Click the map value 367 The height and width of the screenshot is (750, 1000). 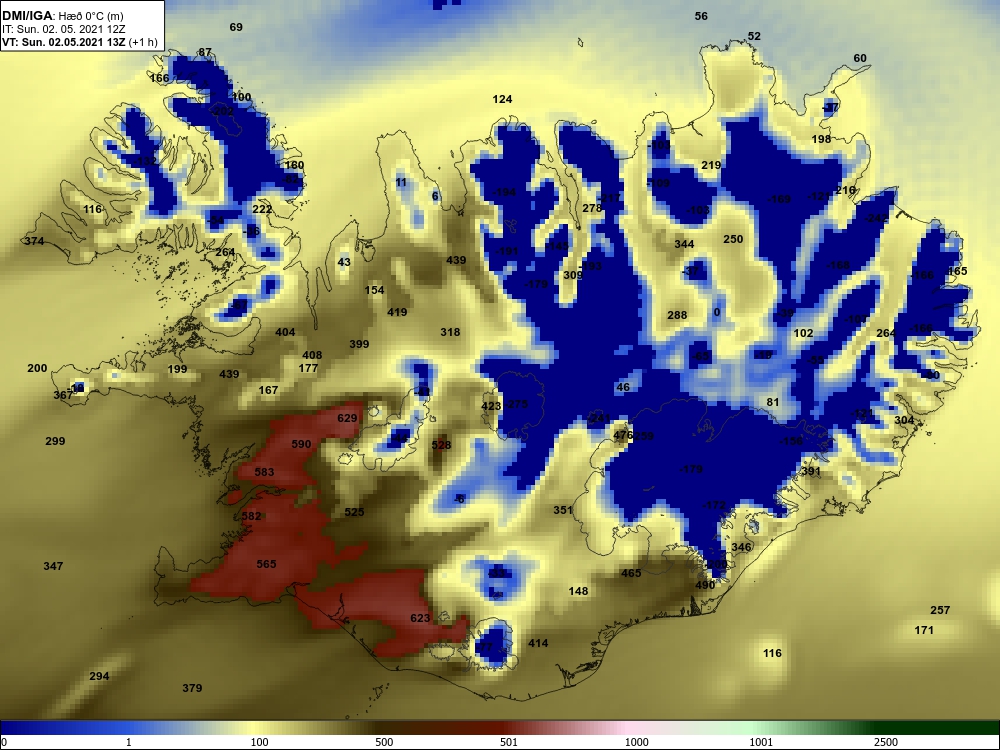pyautogui.click(x=63, y=395)
